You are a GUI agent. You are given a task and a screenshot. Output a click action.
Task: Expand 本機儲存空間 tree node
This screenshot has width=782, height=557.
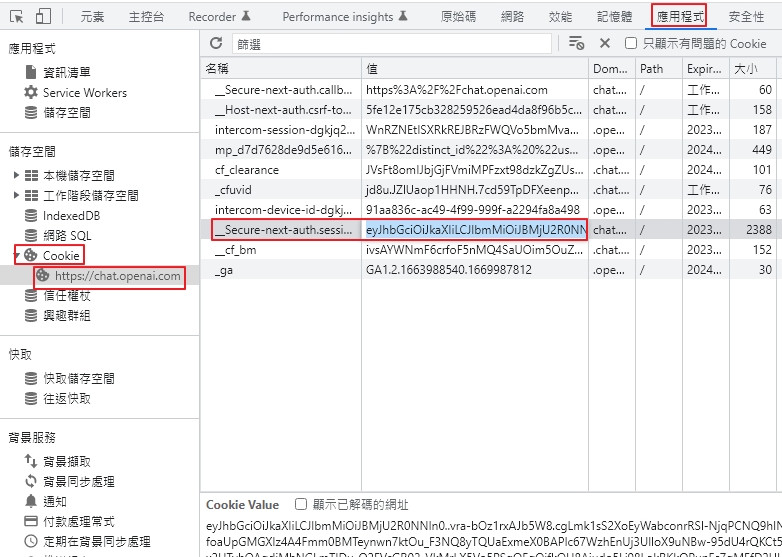tap(16, 175)
